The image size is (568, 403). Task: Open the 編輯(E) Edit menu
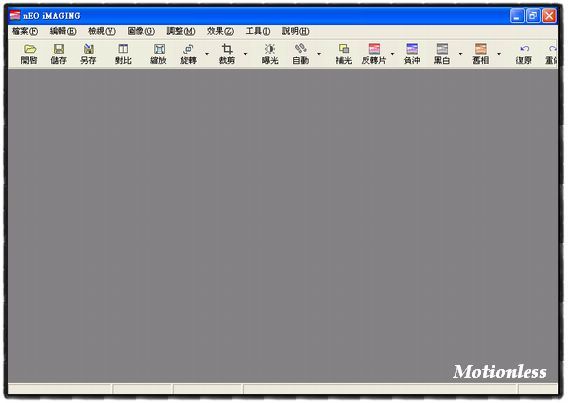pyautogui.click(x=63, y=32)
